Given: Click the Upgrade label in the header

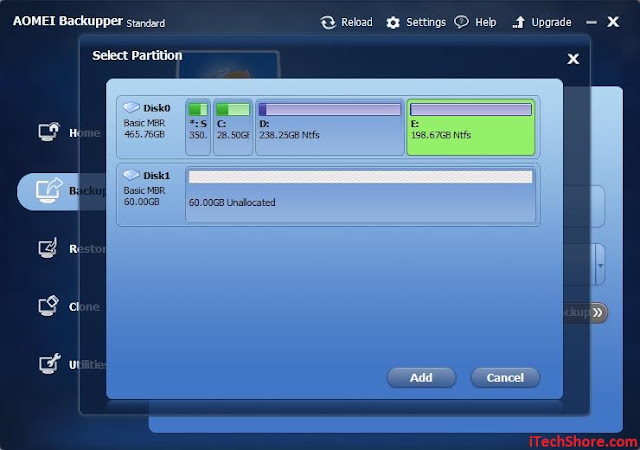Looking at the screenshot, I should click(x=551, y=22).
